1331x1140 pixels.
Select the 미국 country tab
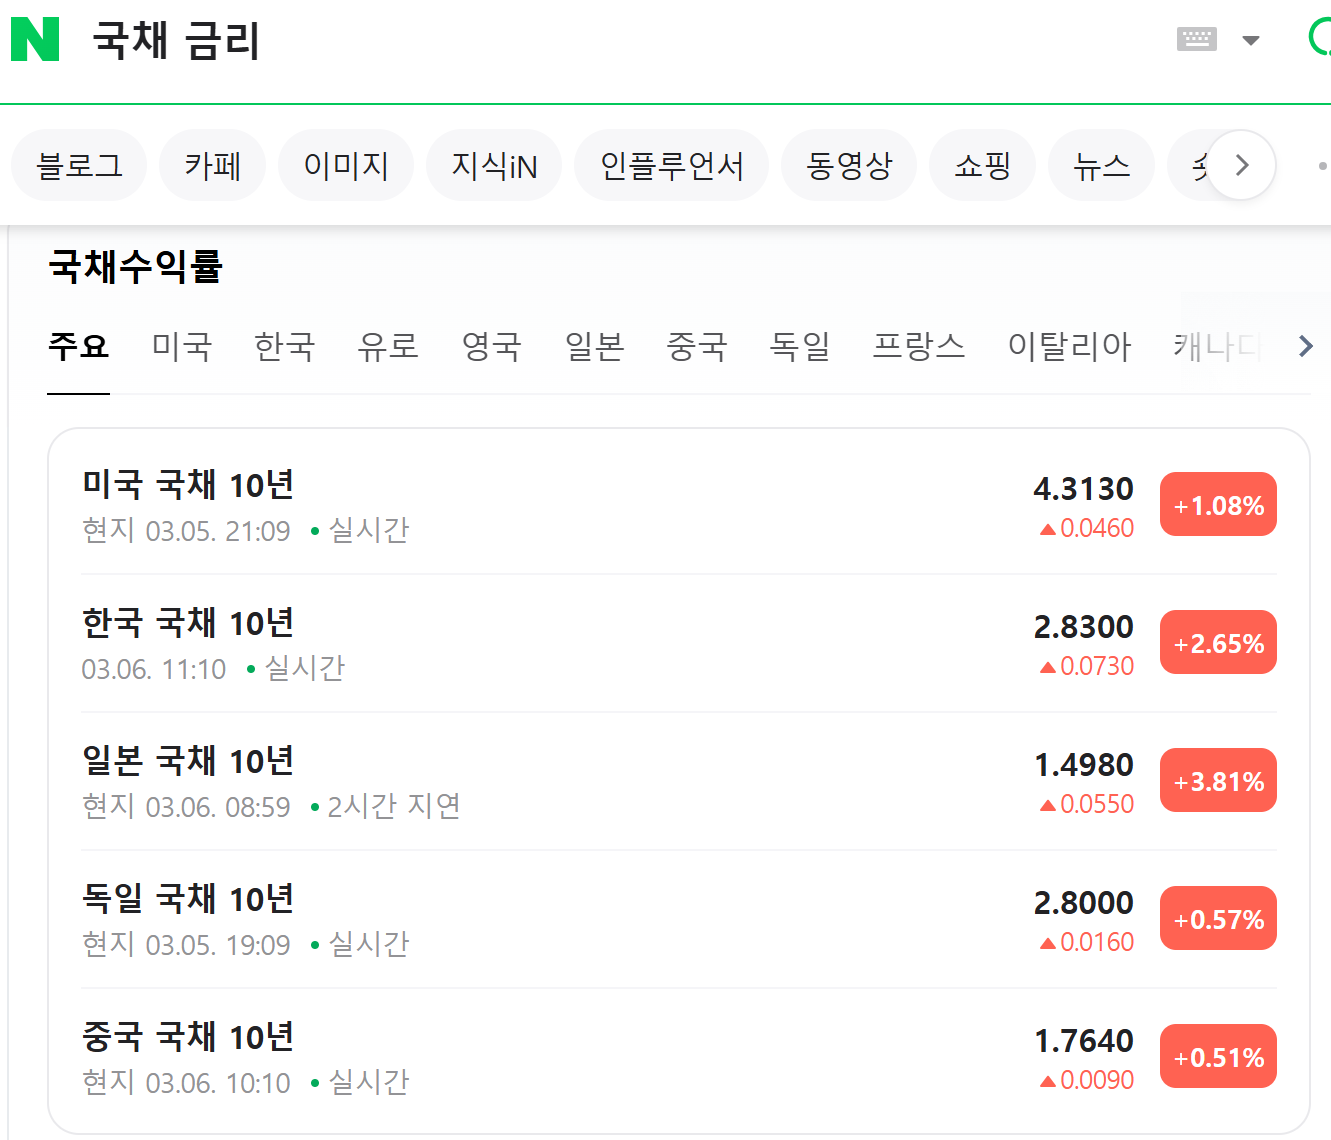point(182,346)
